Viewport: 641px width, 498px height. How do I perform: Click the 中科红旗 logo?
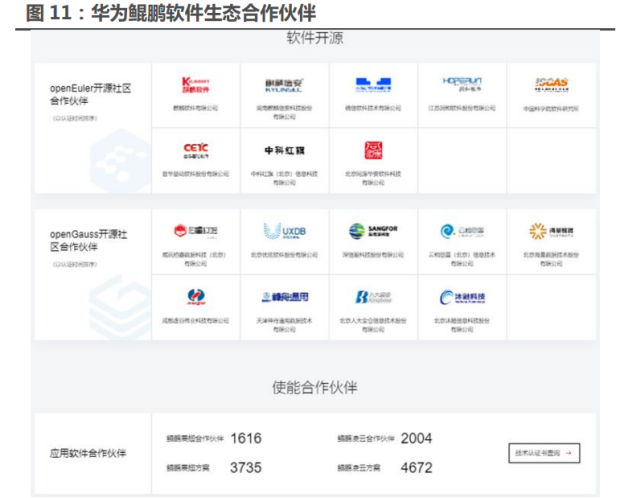(x=284, y=150)
